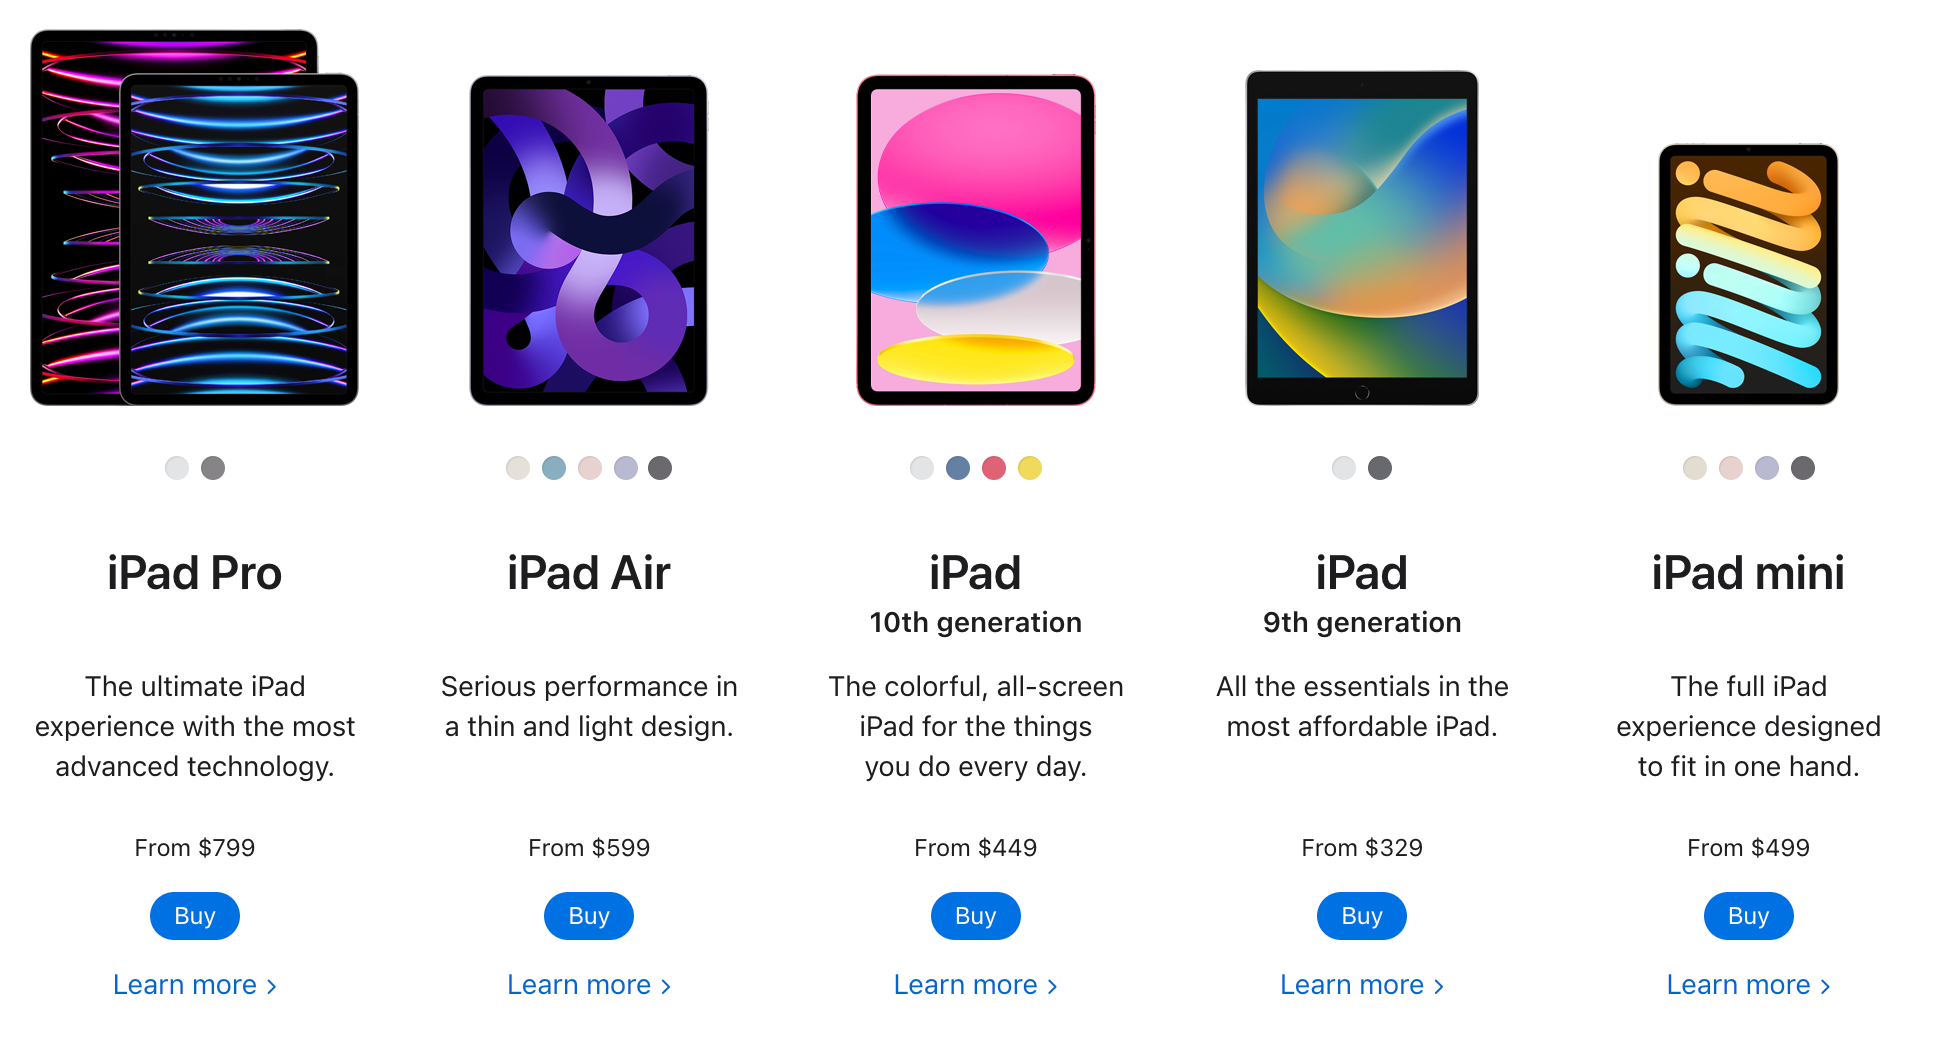Choose the yellow iPad 10th generation color
Image resolution: width=1940 pixels, height=1042 pixels.
1030,468
